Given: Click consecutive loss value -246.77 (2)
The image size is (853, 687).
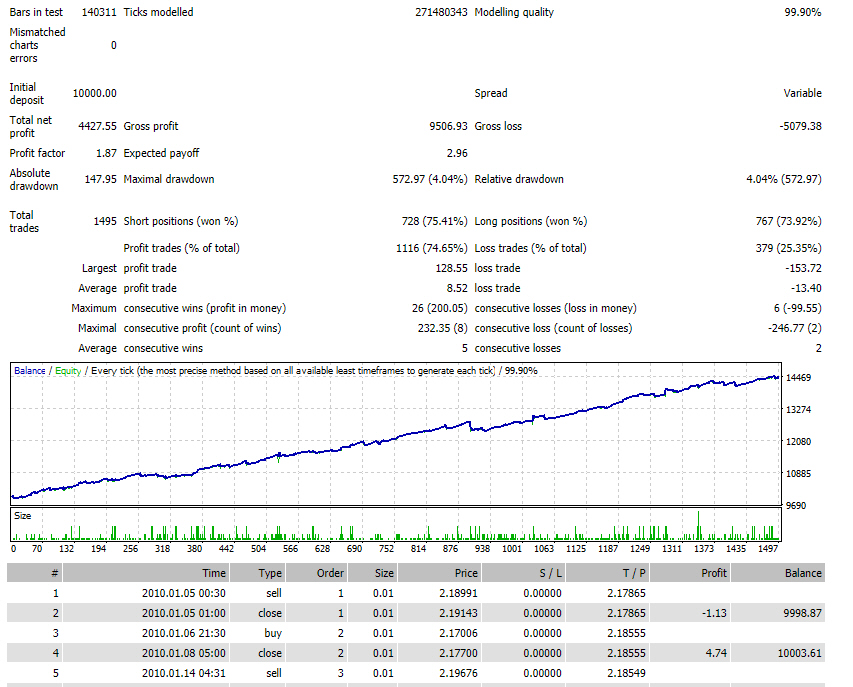Looking at the screenshot, I should [795, 329].
